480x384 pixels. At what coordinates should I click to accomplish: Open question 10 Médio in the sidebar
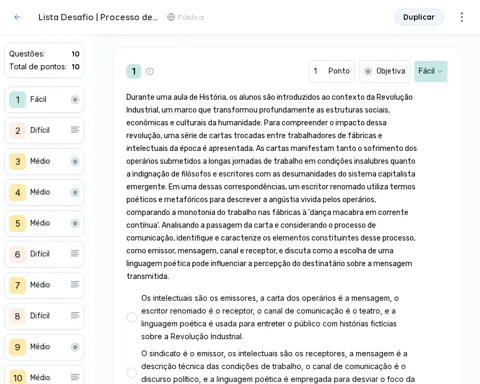(x=44, y=375)
